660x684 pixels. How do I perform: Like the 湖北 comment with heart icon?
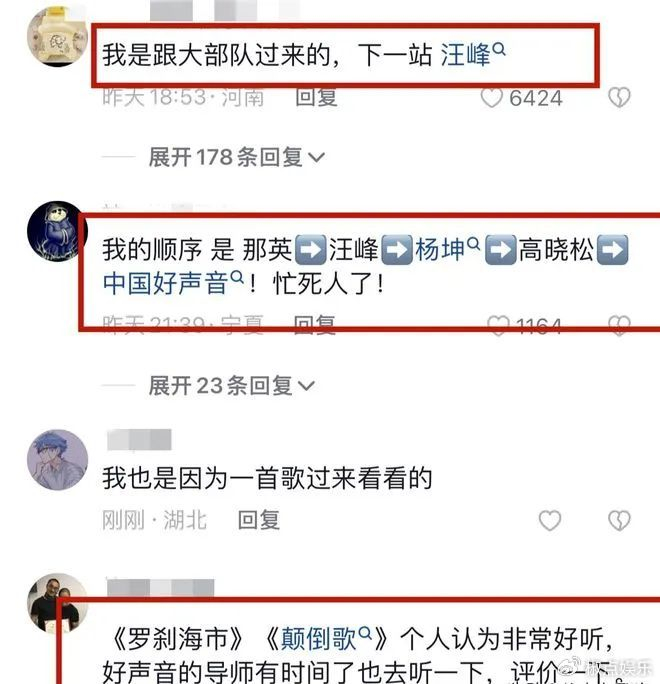(550, 520)
